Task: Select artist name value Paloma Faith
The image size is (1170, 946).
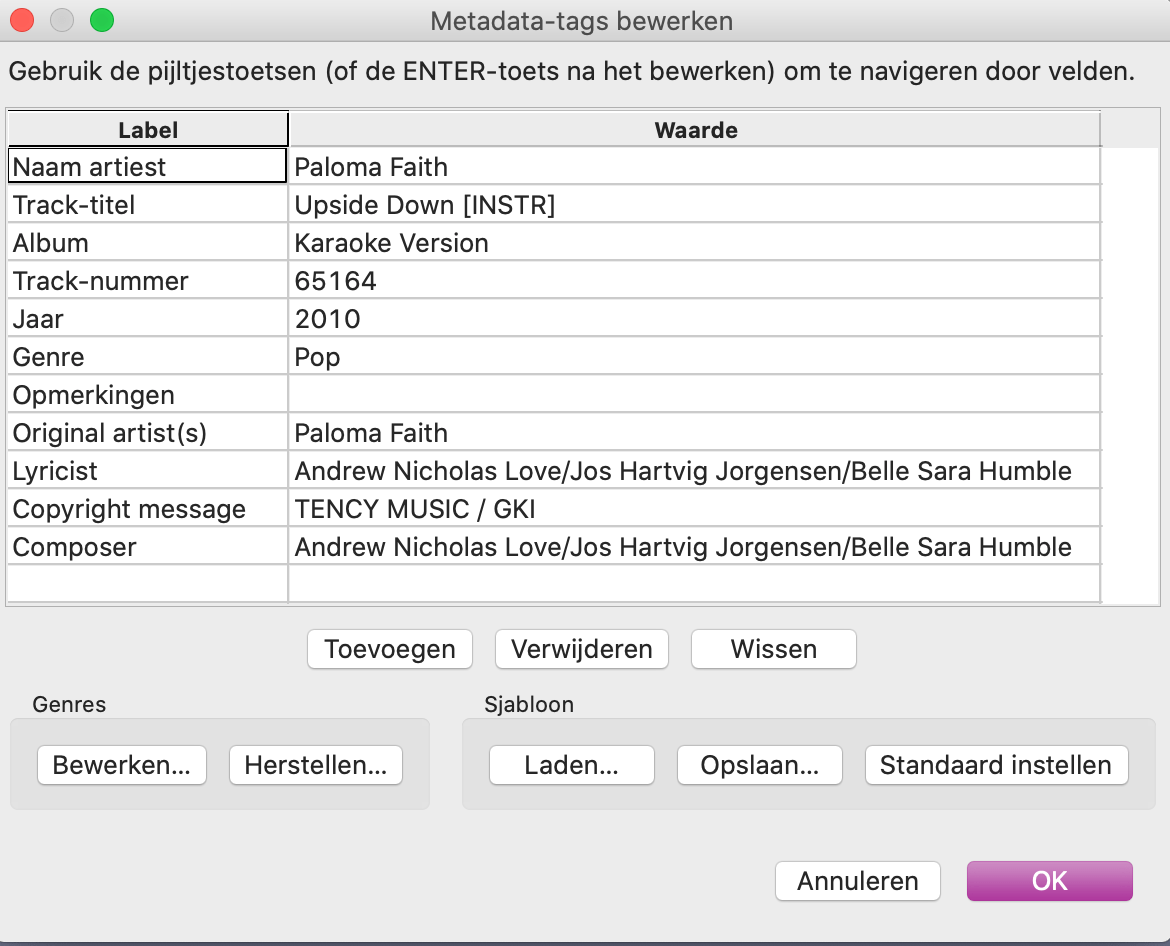Action: (x=695, y=166)
